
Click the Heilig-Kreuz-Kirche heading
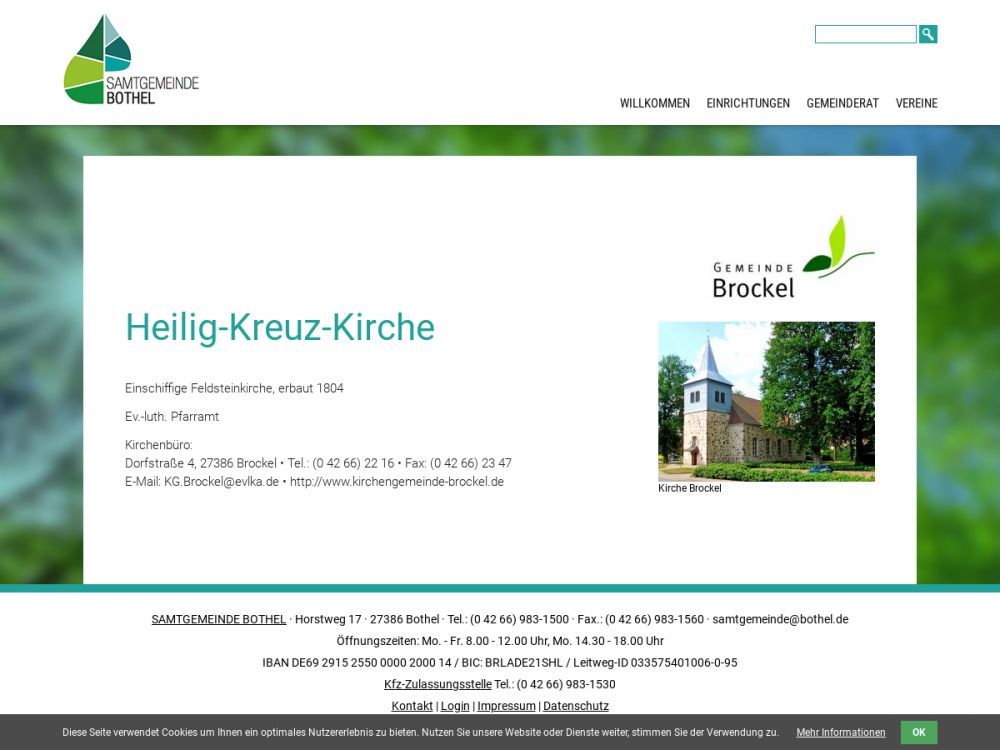pos(280,328)
